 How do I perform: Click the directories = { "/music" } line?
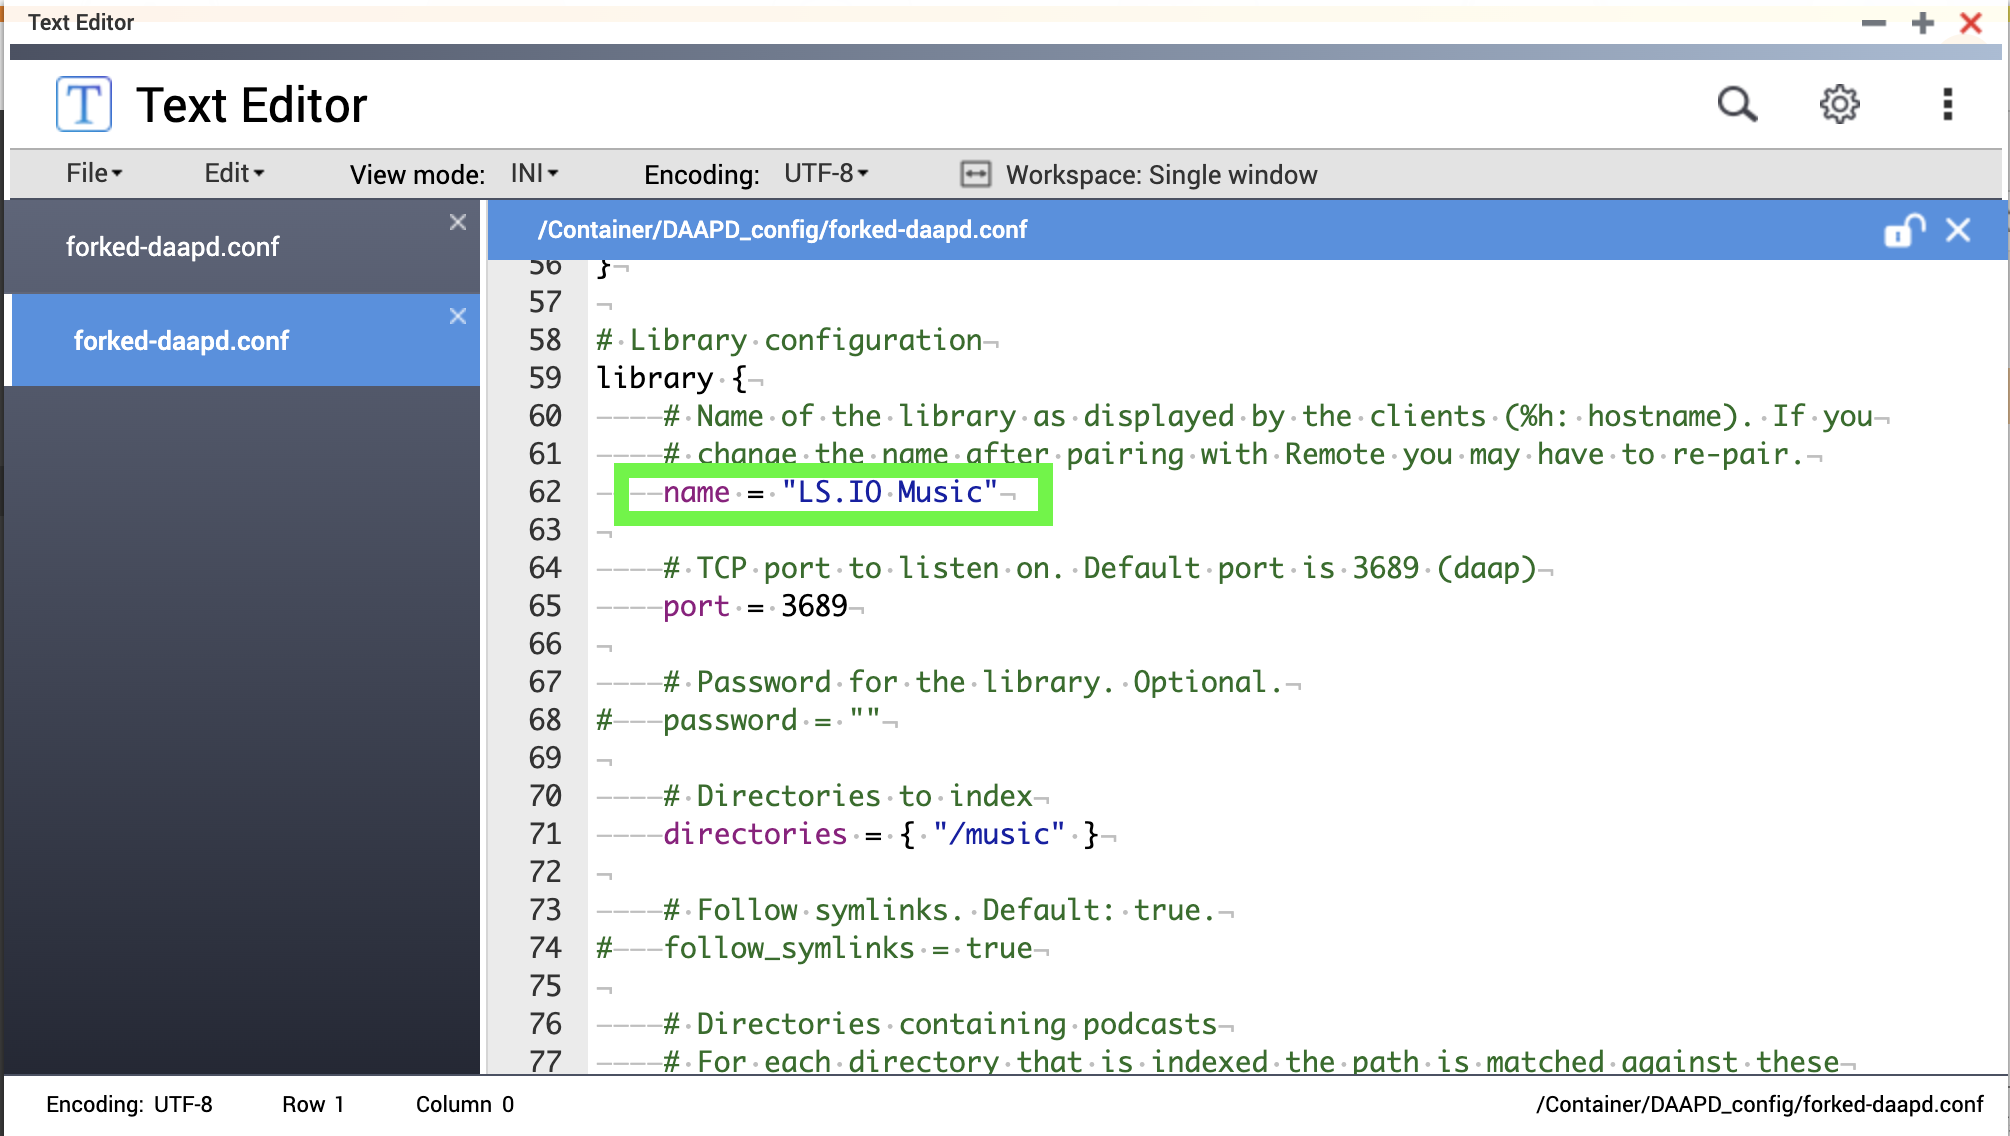(881, 834)
